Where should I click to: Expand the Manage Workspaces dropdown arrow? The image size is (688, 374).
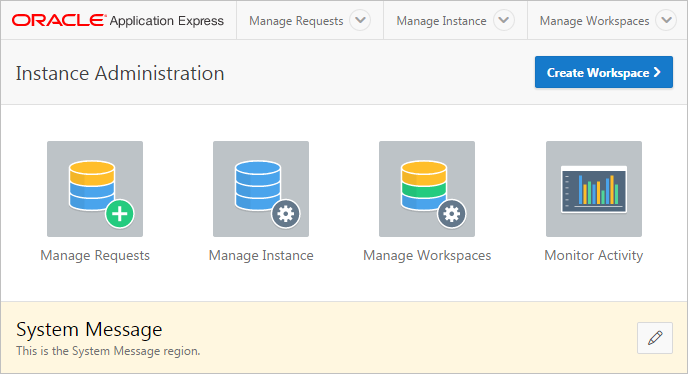[666, 20]
